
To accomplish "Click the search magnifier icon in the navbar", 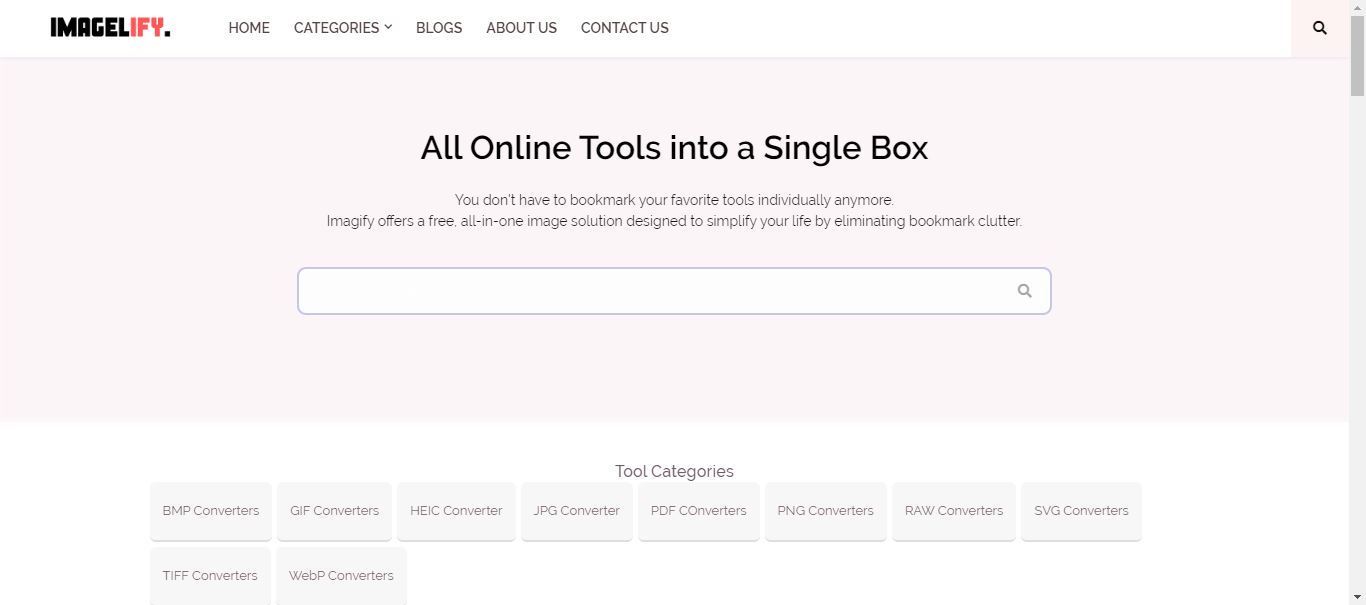I will tap(1318, 28).
